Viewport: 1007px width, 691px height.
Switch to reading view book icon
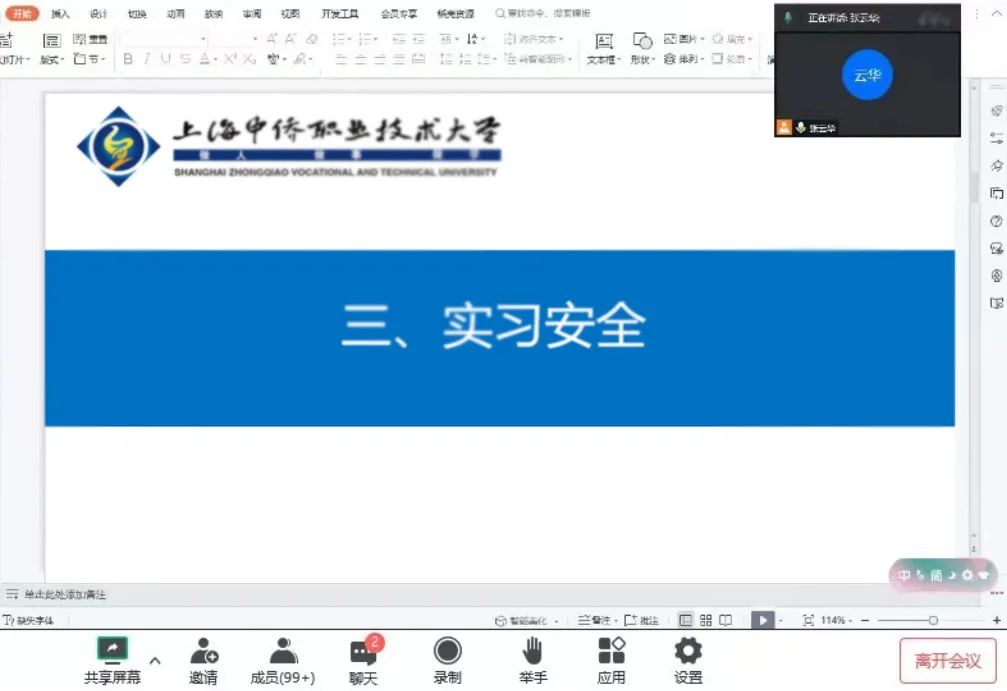tap(726, 620)
